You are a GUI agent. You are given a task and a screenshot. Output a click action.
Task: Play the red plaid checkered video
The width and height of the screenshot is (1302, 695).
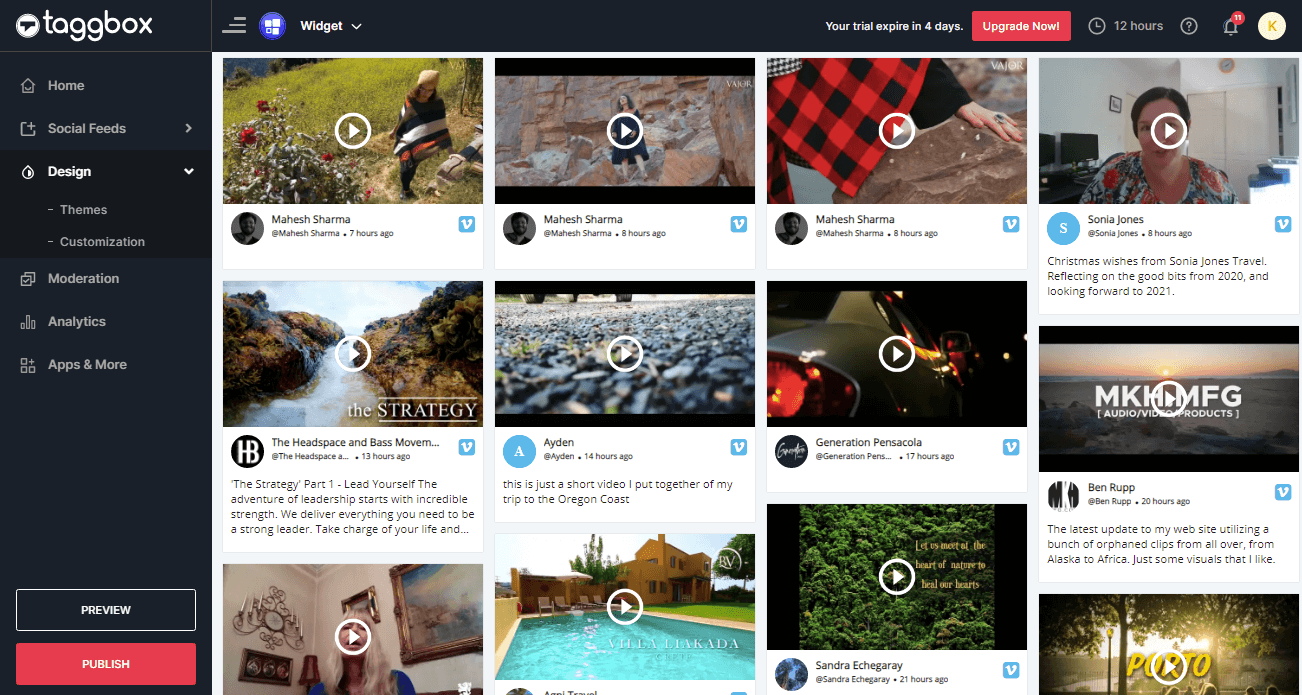(x=897, y=130)
